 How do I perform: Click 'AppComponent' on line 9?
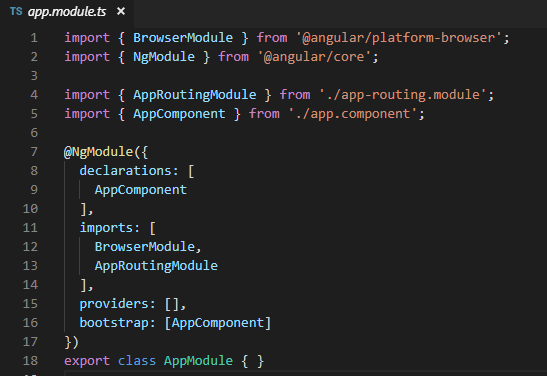(x=141, y=190)
